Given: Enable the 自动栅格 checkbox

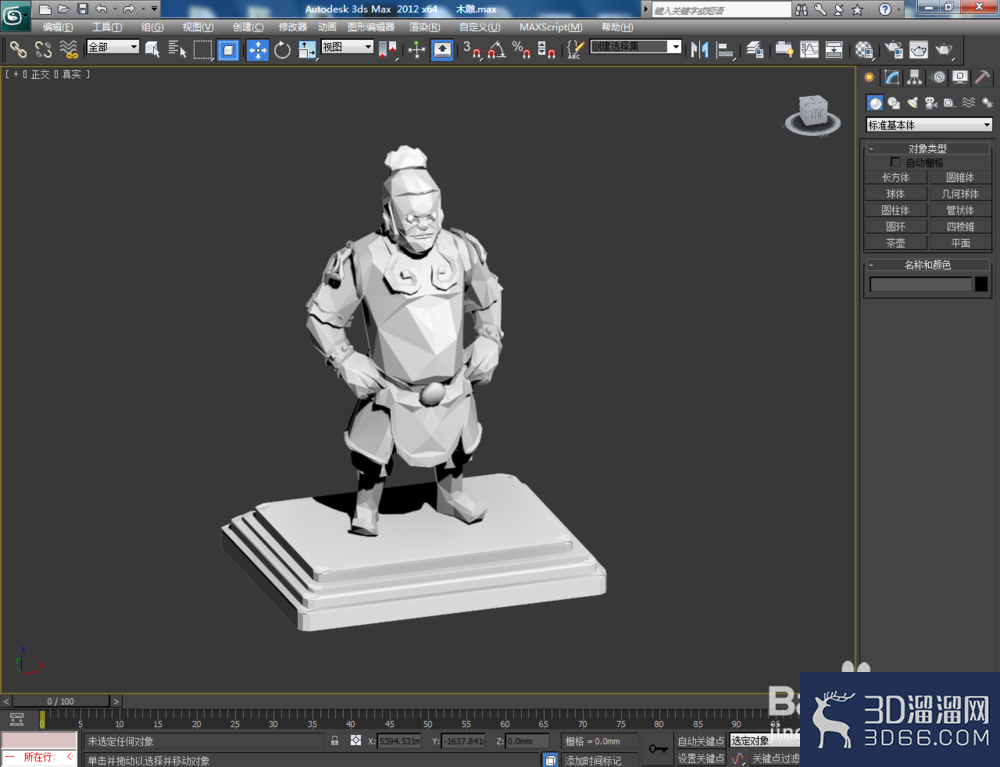Looking at the screenshot, I should [x=895, y=162].
